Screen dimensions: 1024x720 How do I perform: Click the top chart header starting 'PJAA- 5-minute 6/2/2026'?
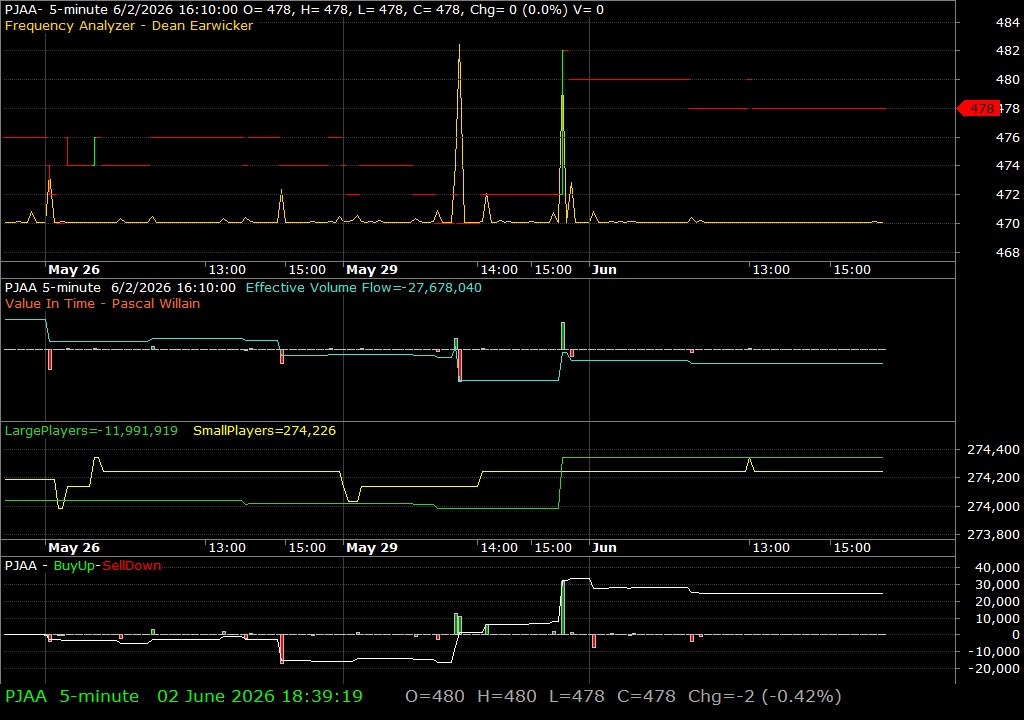coord(304,10)
